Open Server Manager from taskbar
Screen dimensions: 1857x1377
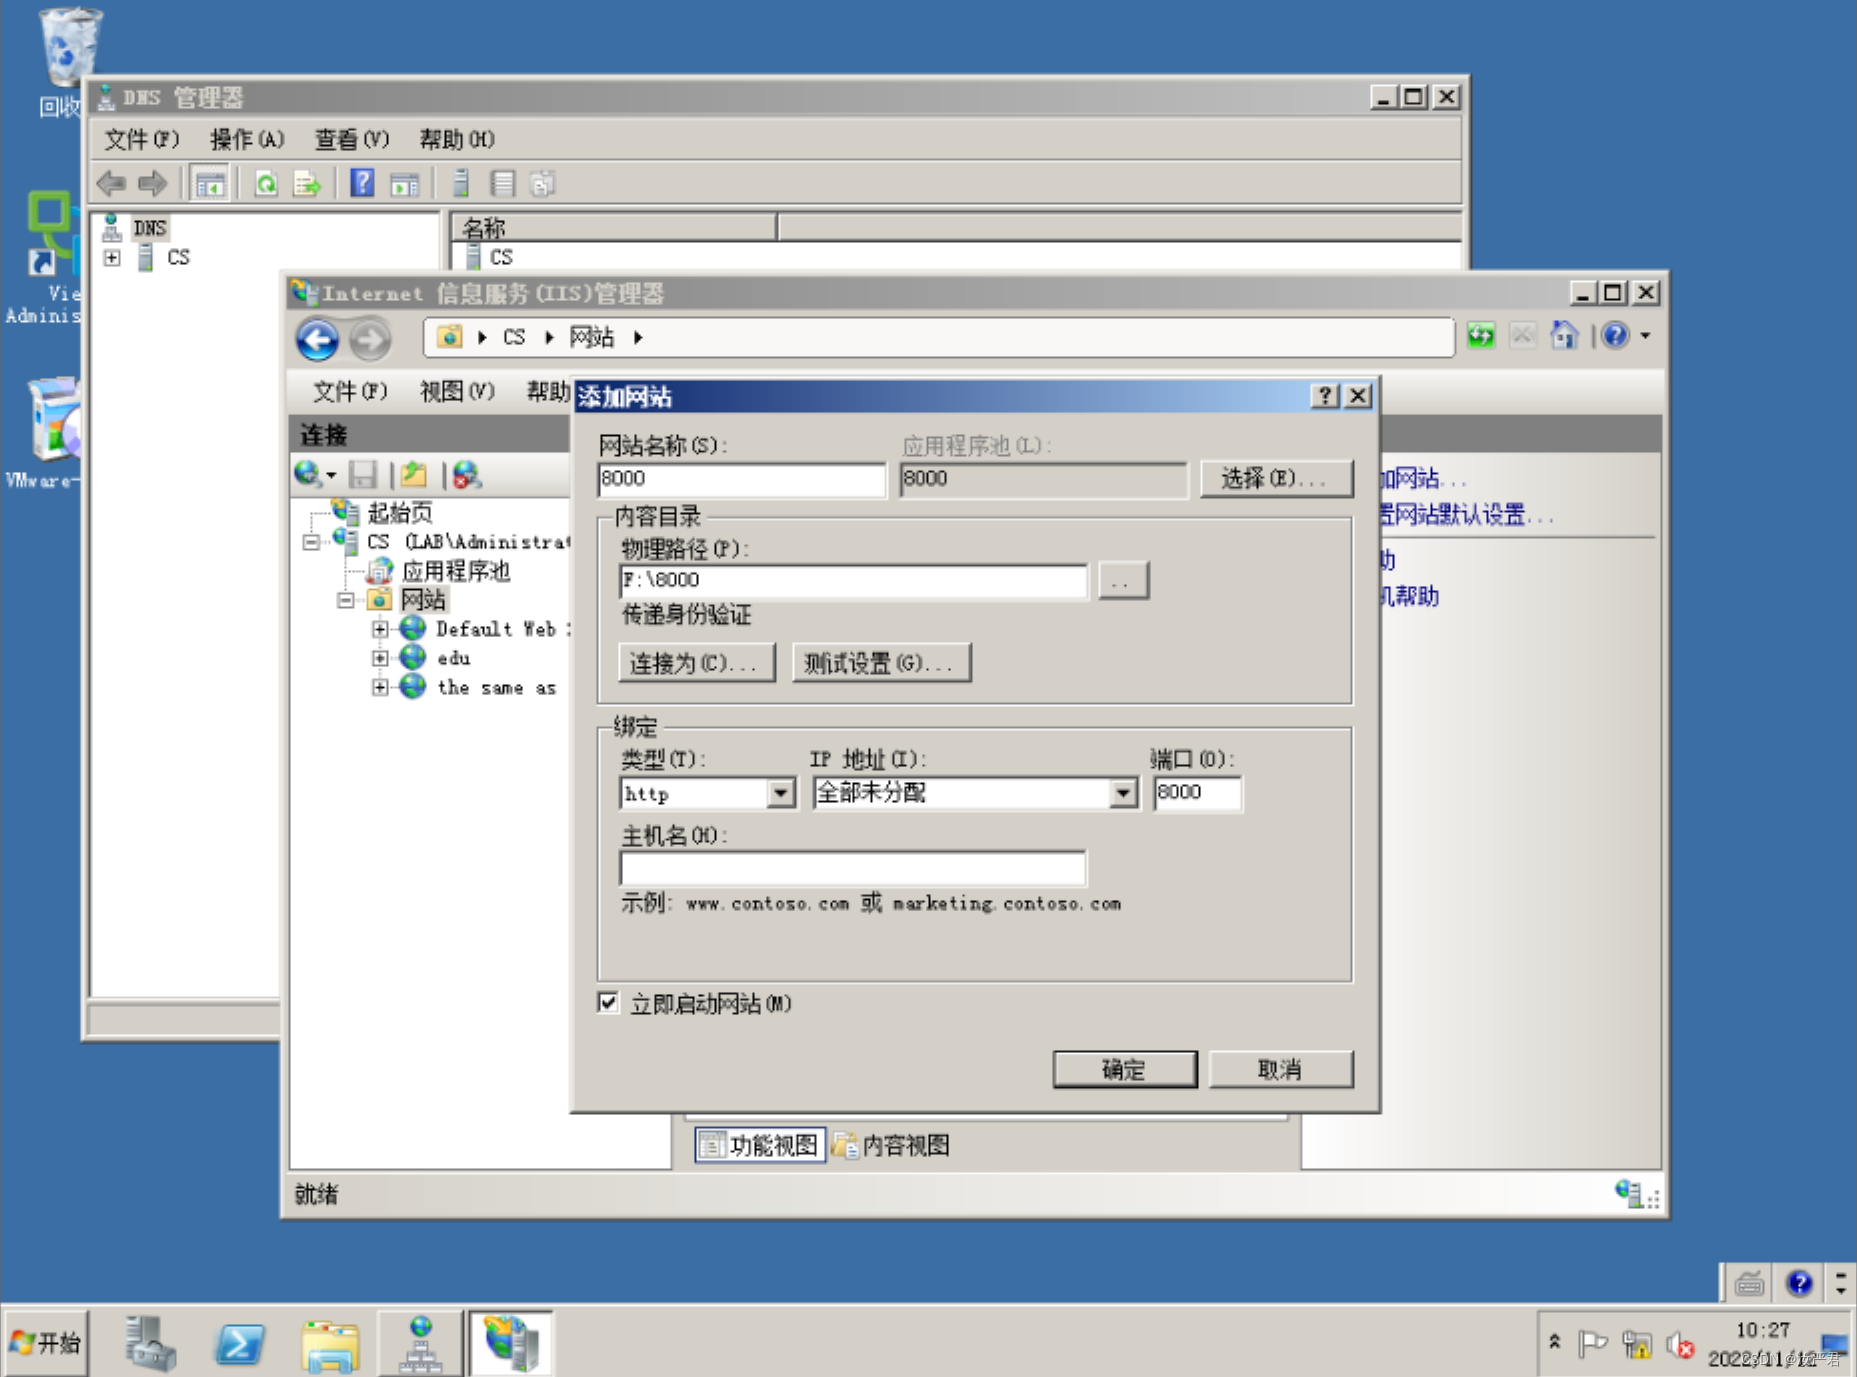[149, 1343]
